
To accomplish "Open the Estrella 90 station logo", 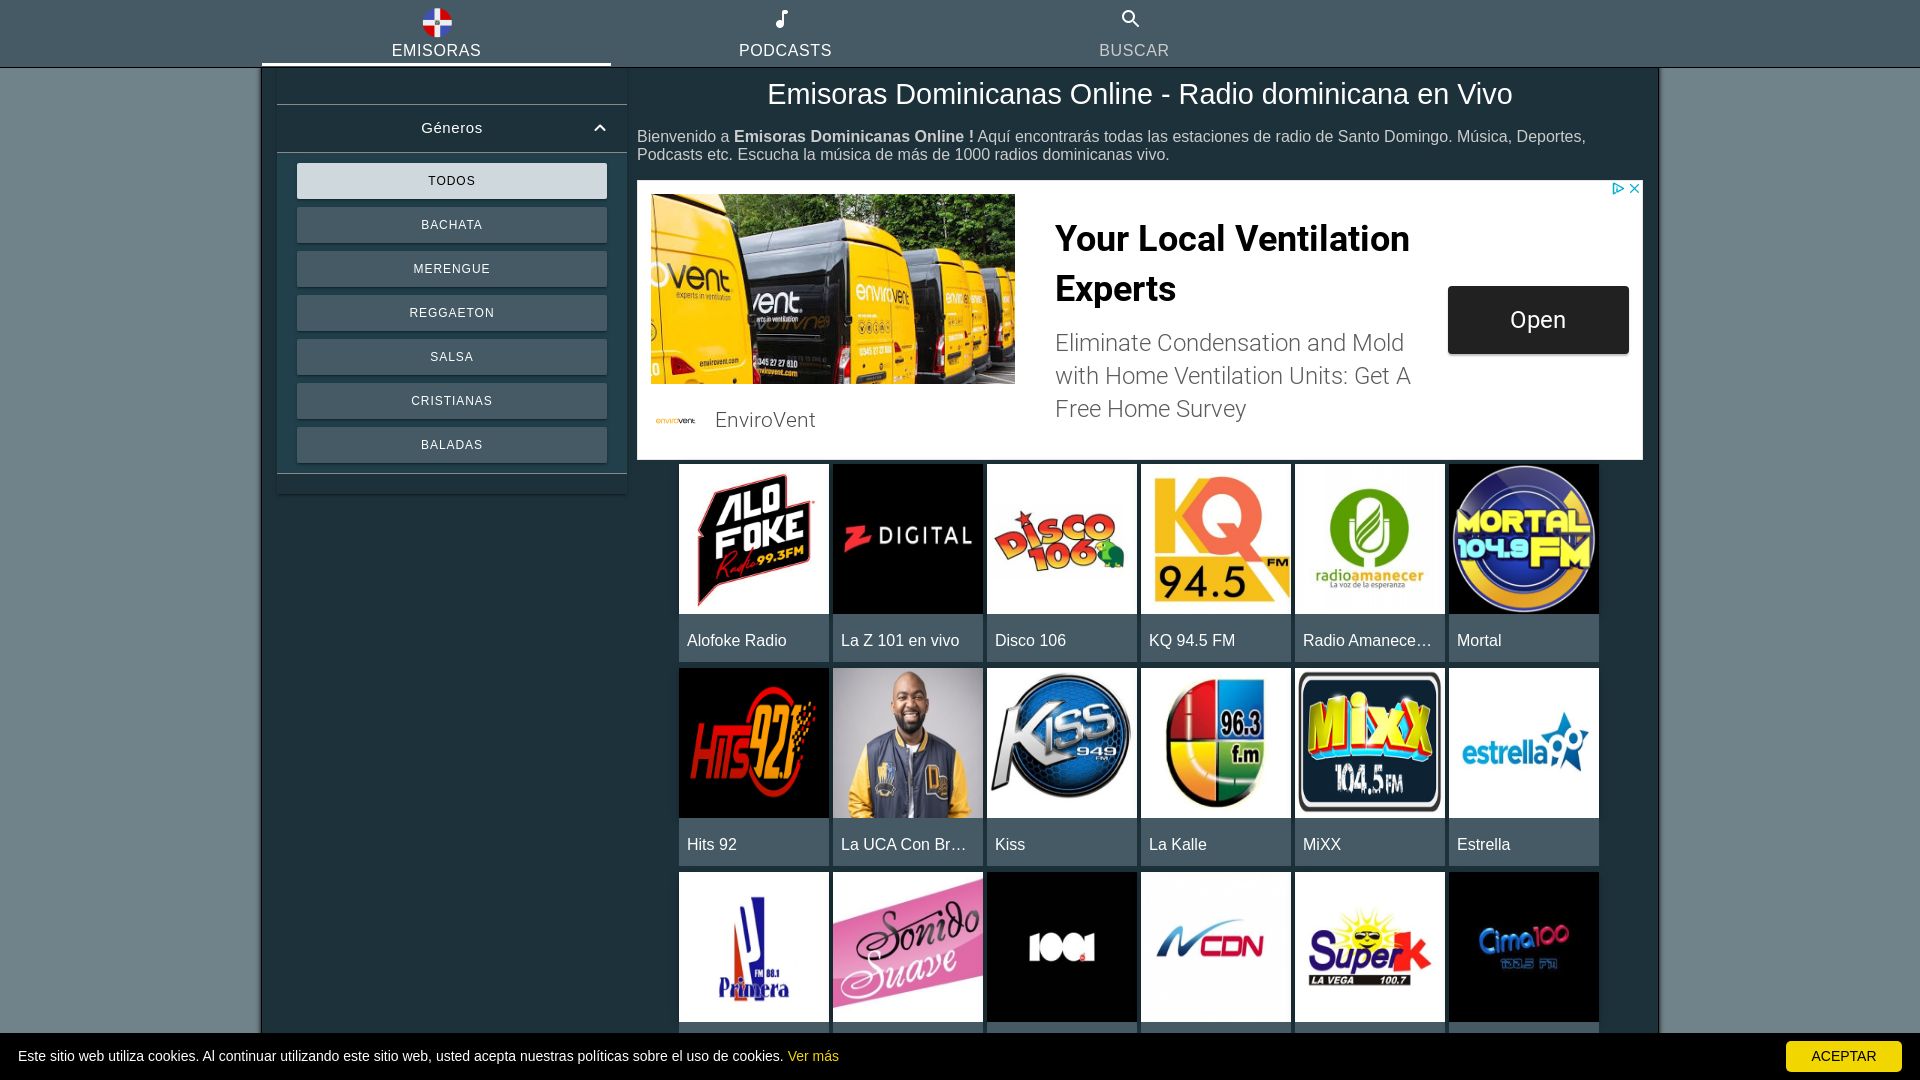I will click(1524, 743).
